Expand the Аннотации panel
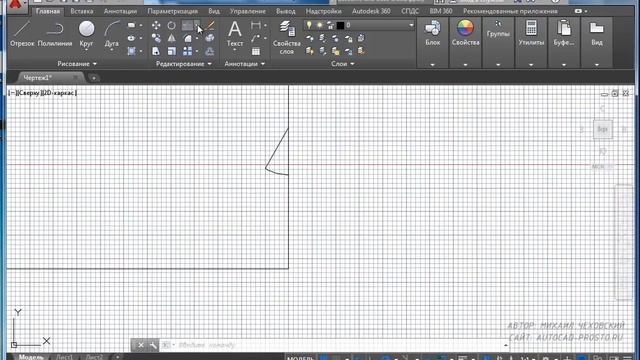The width and height of the screenshot is (640, 360). click(244, 64)
